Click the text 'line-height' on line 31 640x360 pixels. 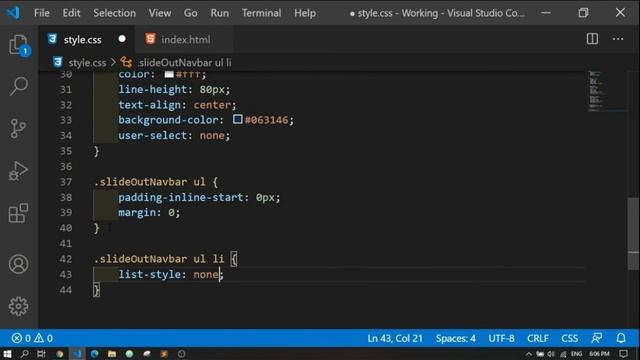153,89
